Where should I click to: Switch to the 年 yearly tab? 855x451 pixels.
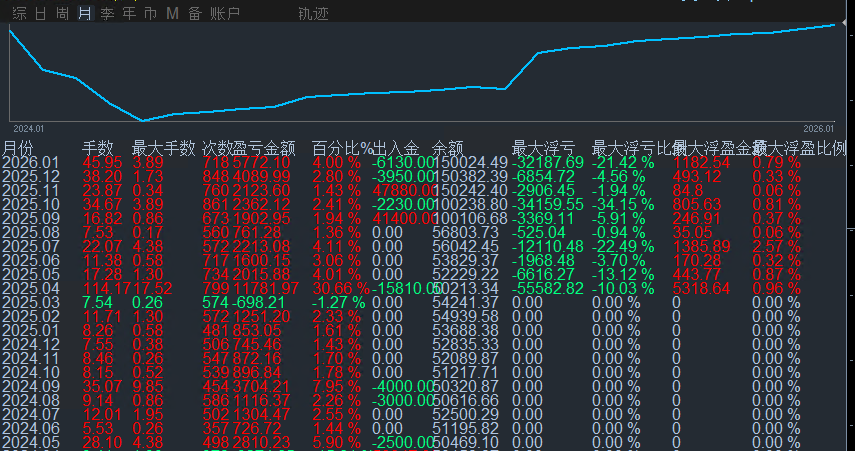click(129, 14)
